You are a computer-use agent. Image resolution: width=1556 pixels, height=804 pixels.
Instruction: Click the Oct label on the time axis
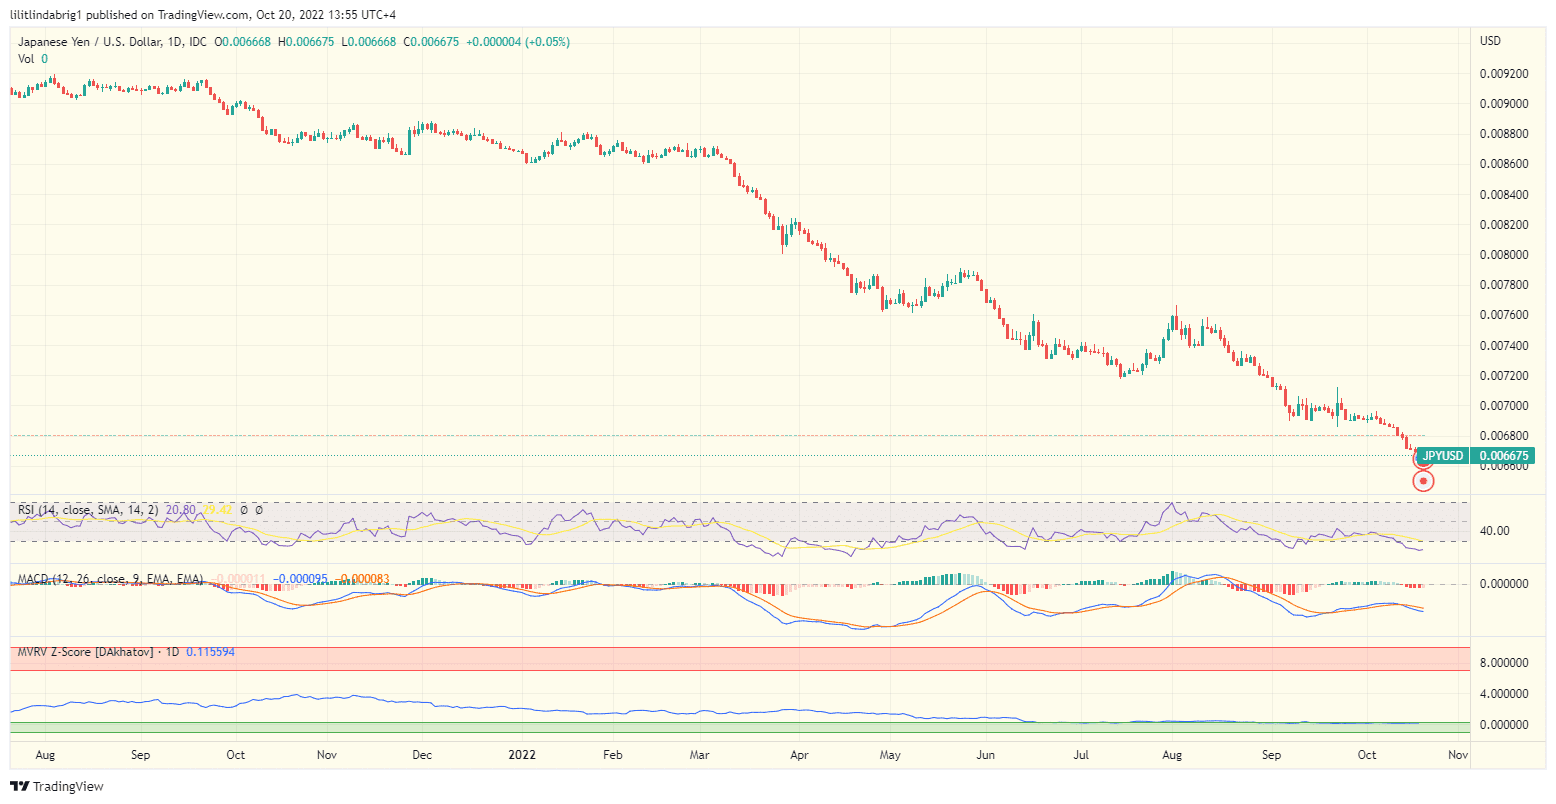pos(1367,755)
